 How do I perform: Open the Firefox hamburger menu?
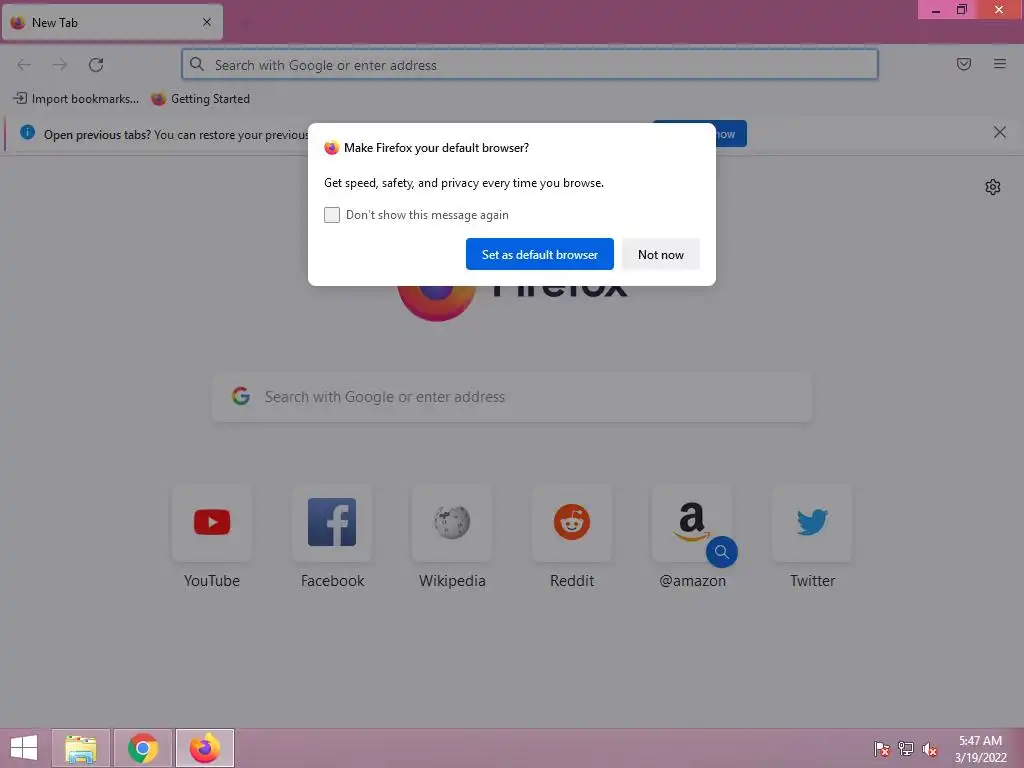click(x=999, y=64)
